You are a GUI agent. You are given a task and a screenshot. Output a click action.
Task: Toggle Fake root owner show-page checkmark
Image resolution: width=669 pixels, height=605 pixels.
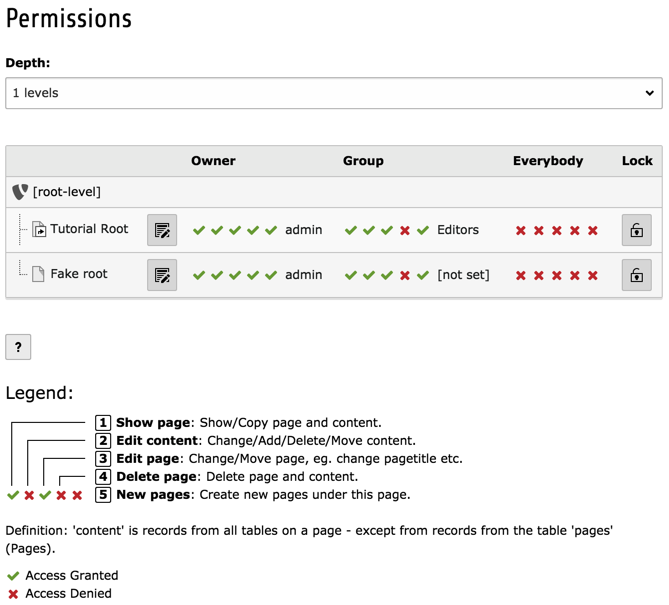(x=199, y=276)
